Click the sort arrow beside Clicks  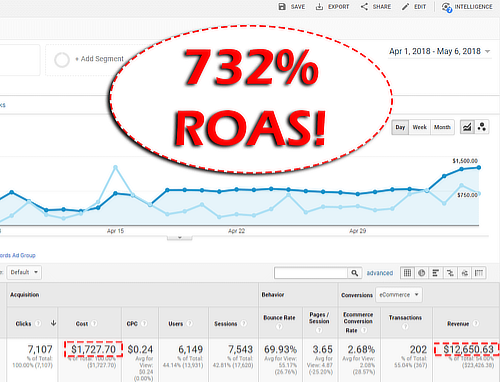point(53,323)
